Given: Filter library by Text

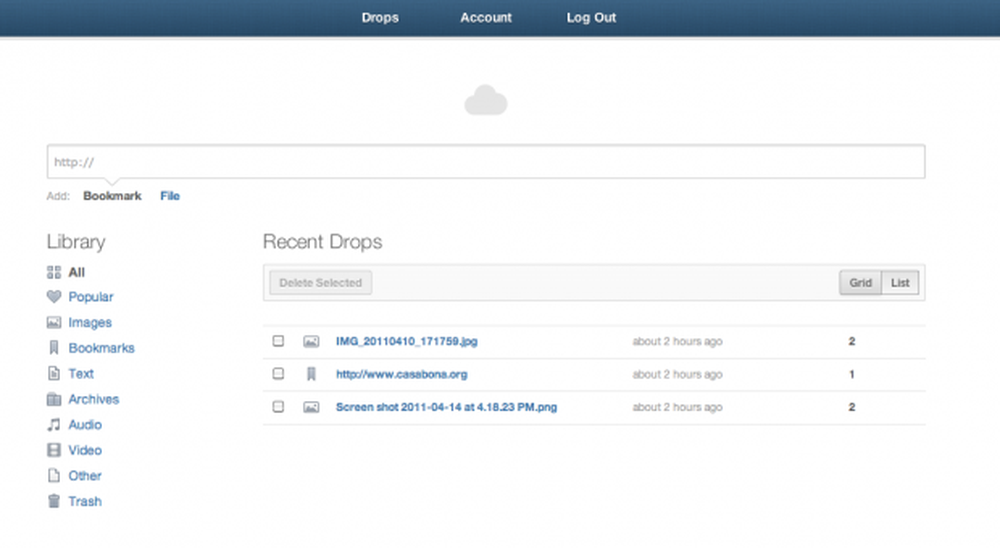Looking at the screenshot, I should coord(81,373).
